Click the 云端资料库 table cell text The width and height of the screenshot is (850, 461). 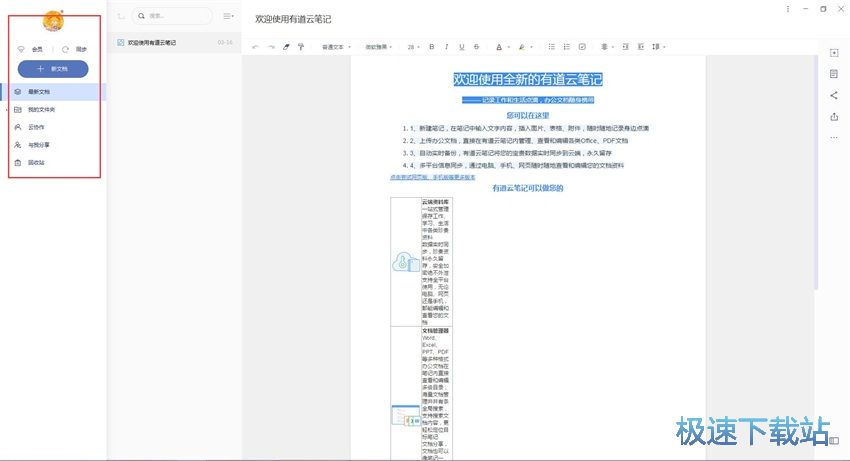click(x=435, y=202)
